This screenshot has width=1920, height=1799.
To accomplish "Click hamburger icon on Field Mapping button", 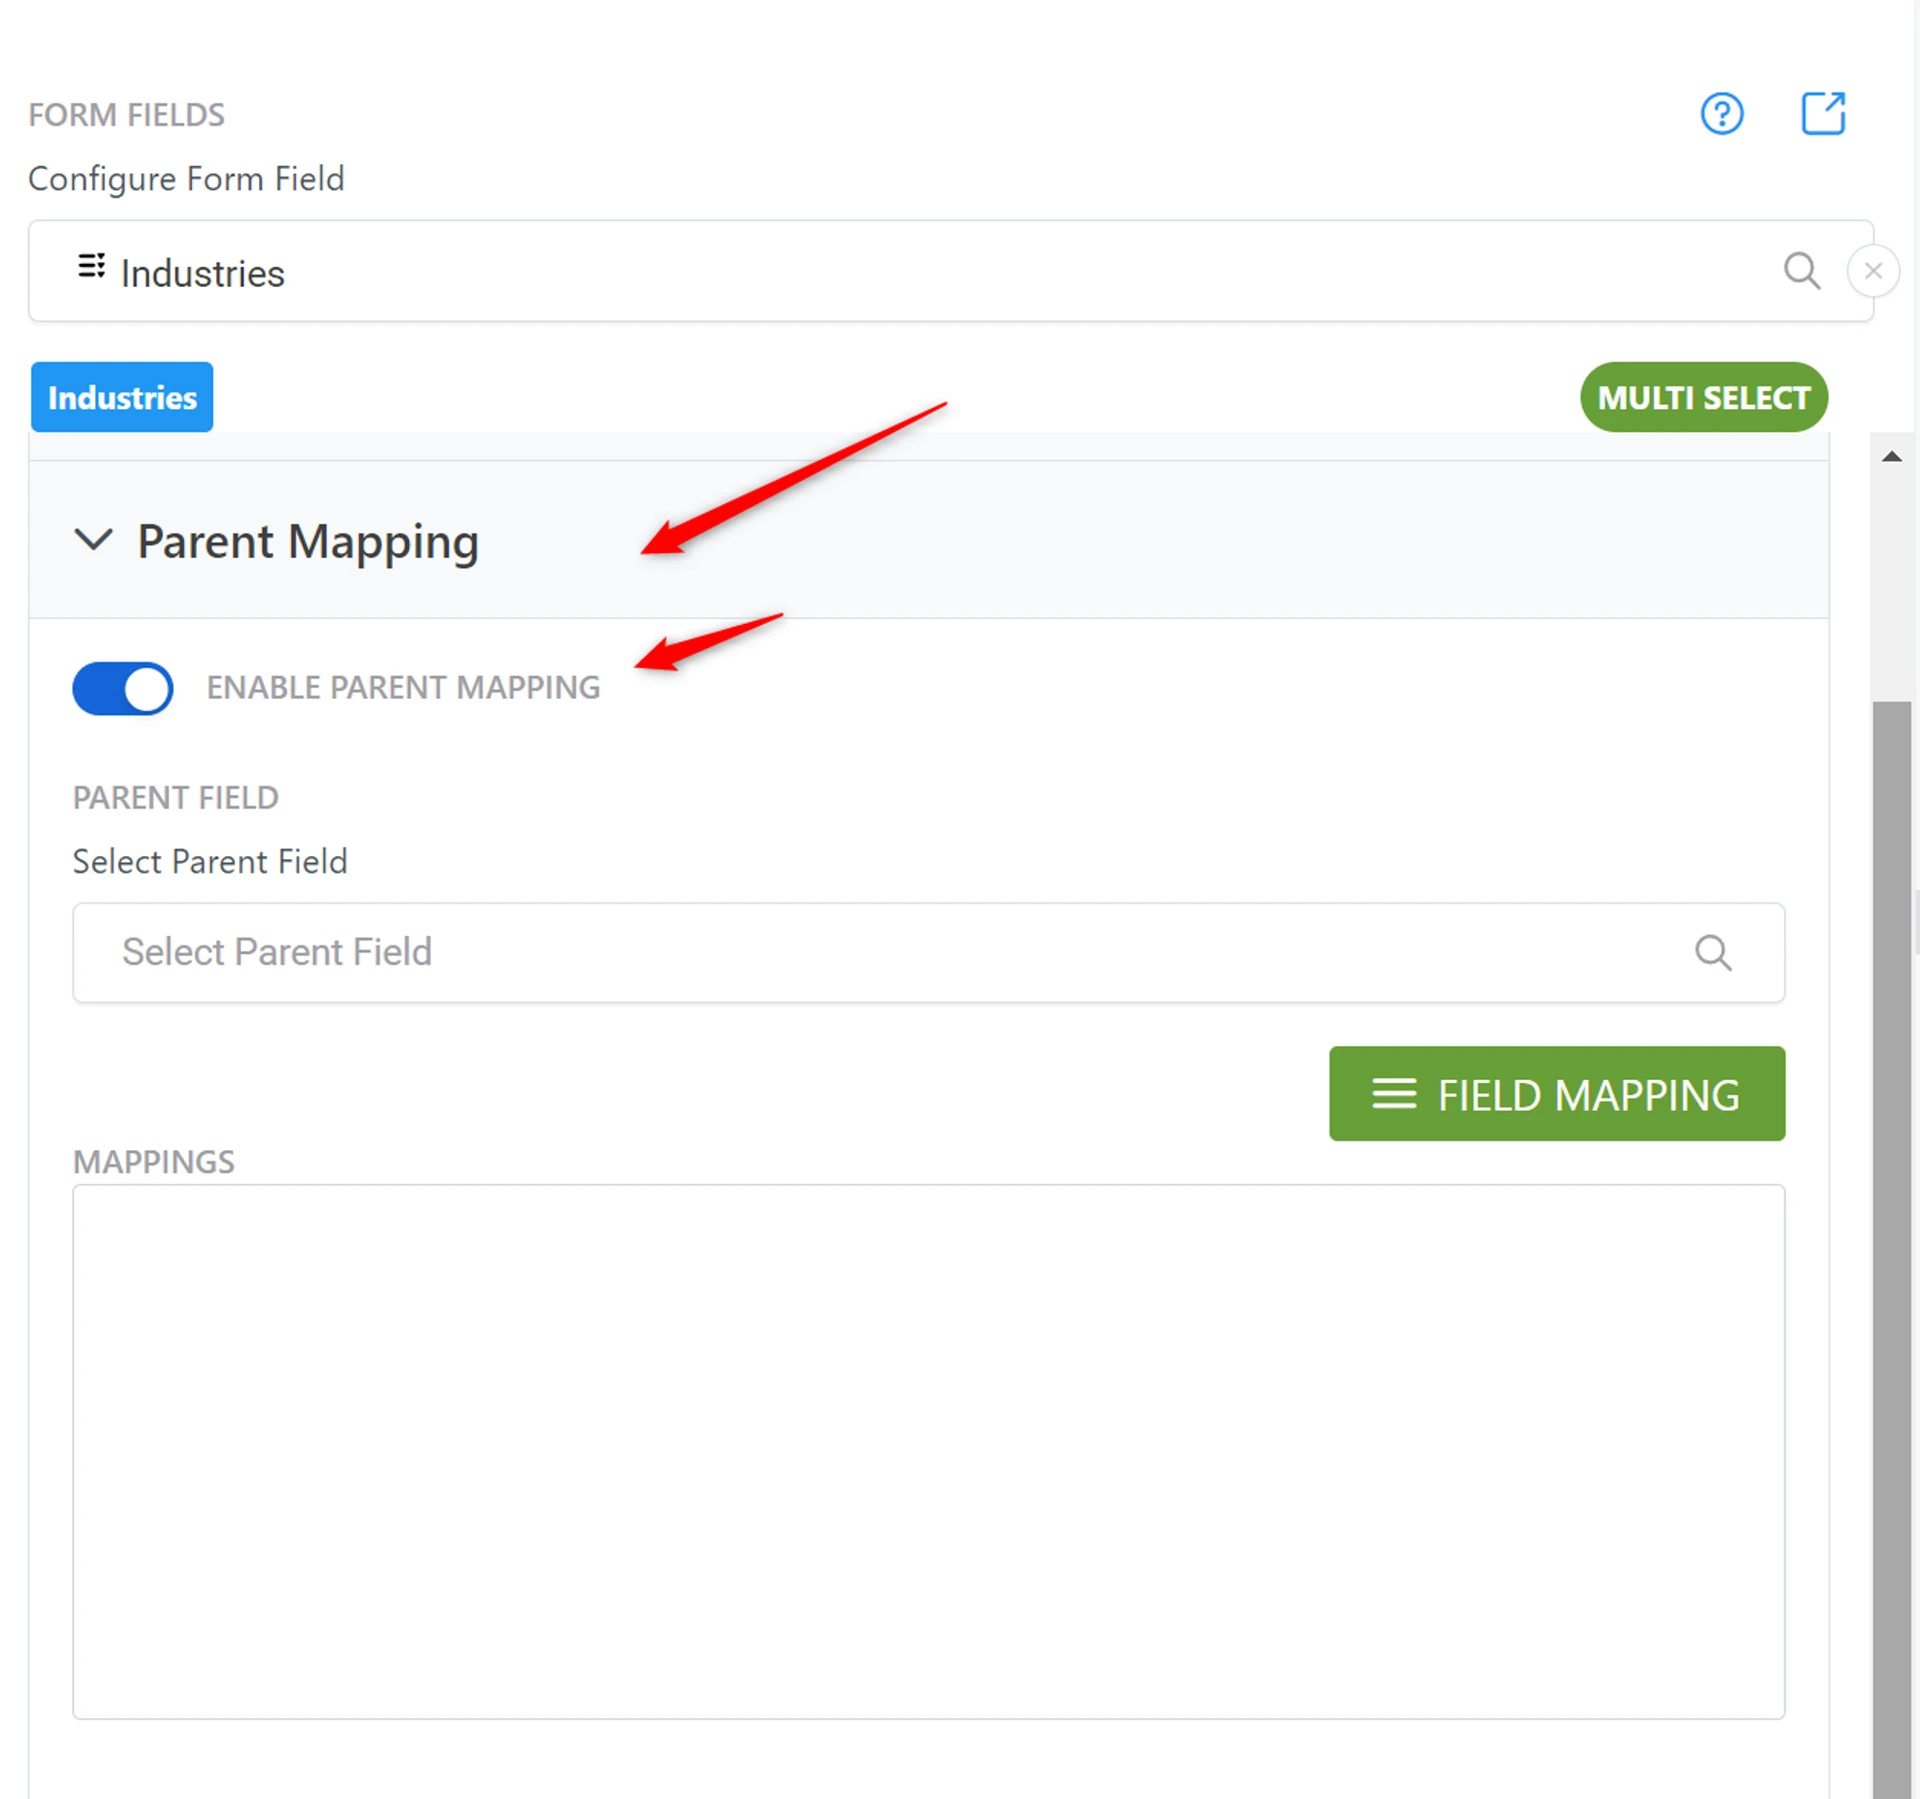I will [1393, 1094].
